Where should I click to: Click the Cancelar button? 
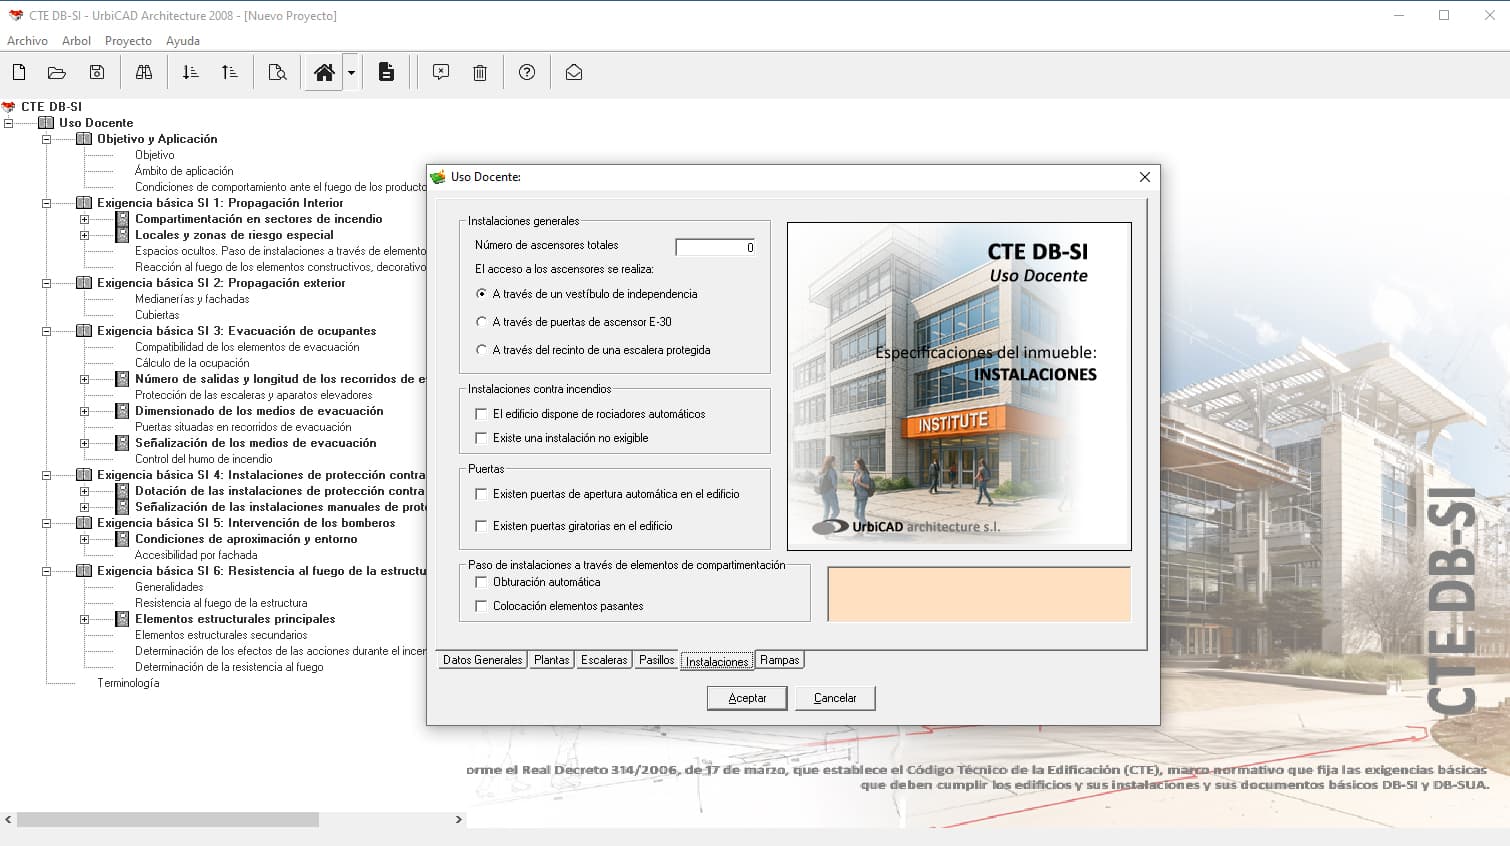point(835,698)
